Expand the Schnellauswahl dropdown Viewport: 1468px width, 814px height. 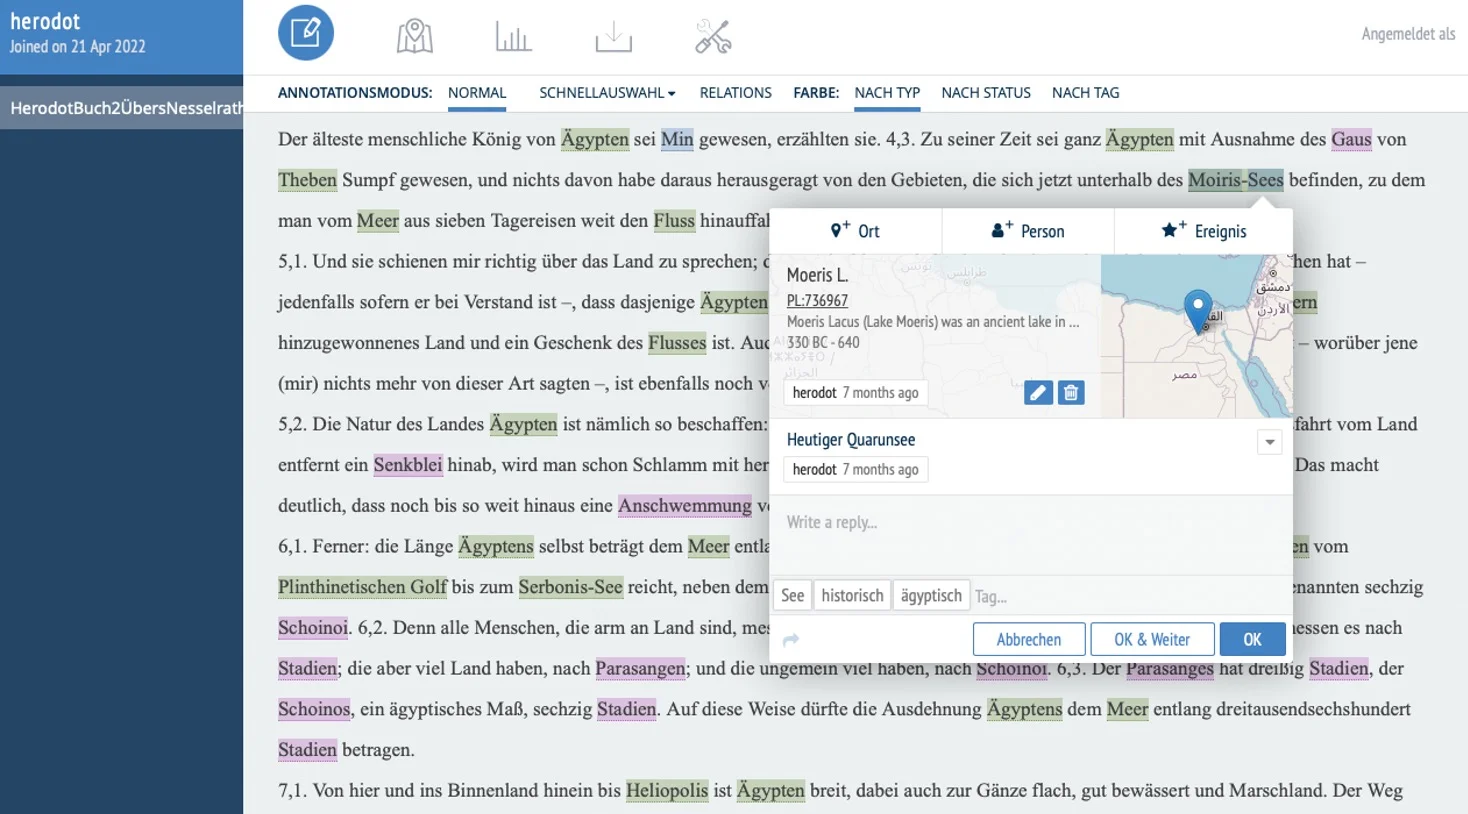point(607,93)
